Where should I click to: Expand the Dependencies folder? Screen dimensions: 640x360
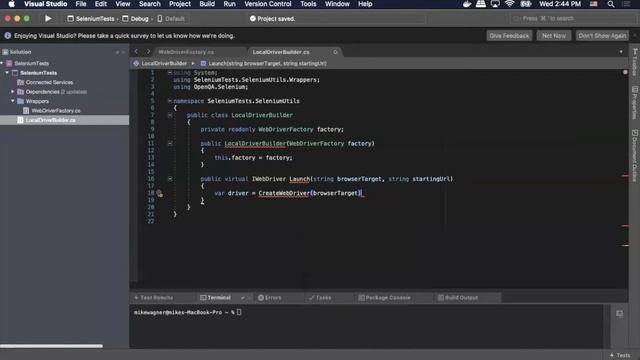13,92
